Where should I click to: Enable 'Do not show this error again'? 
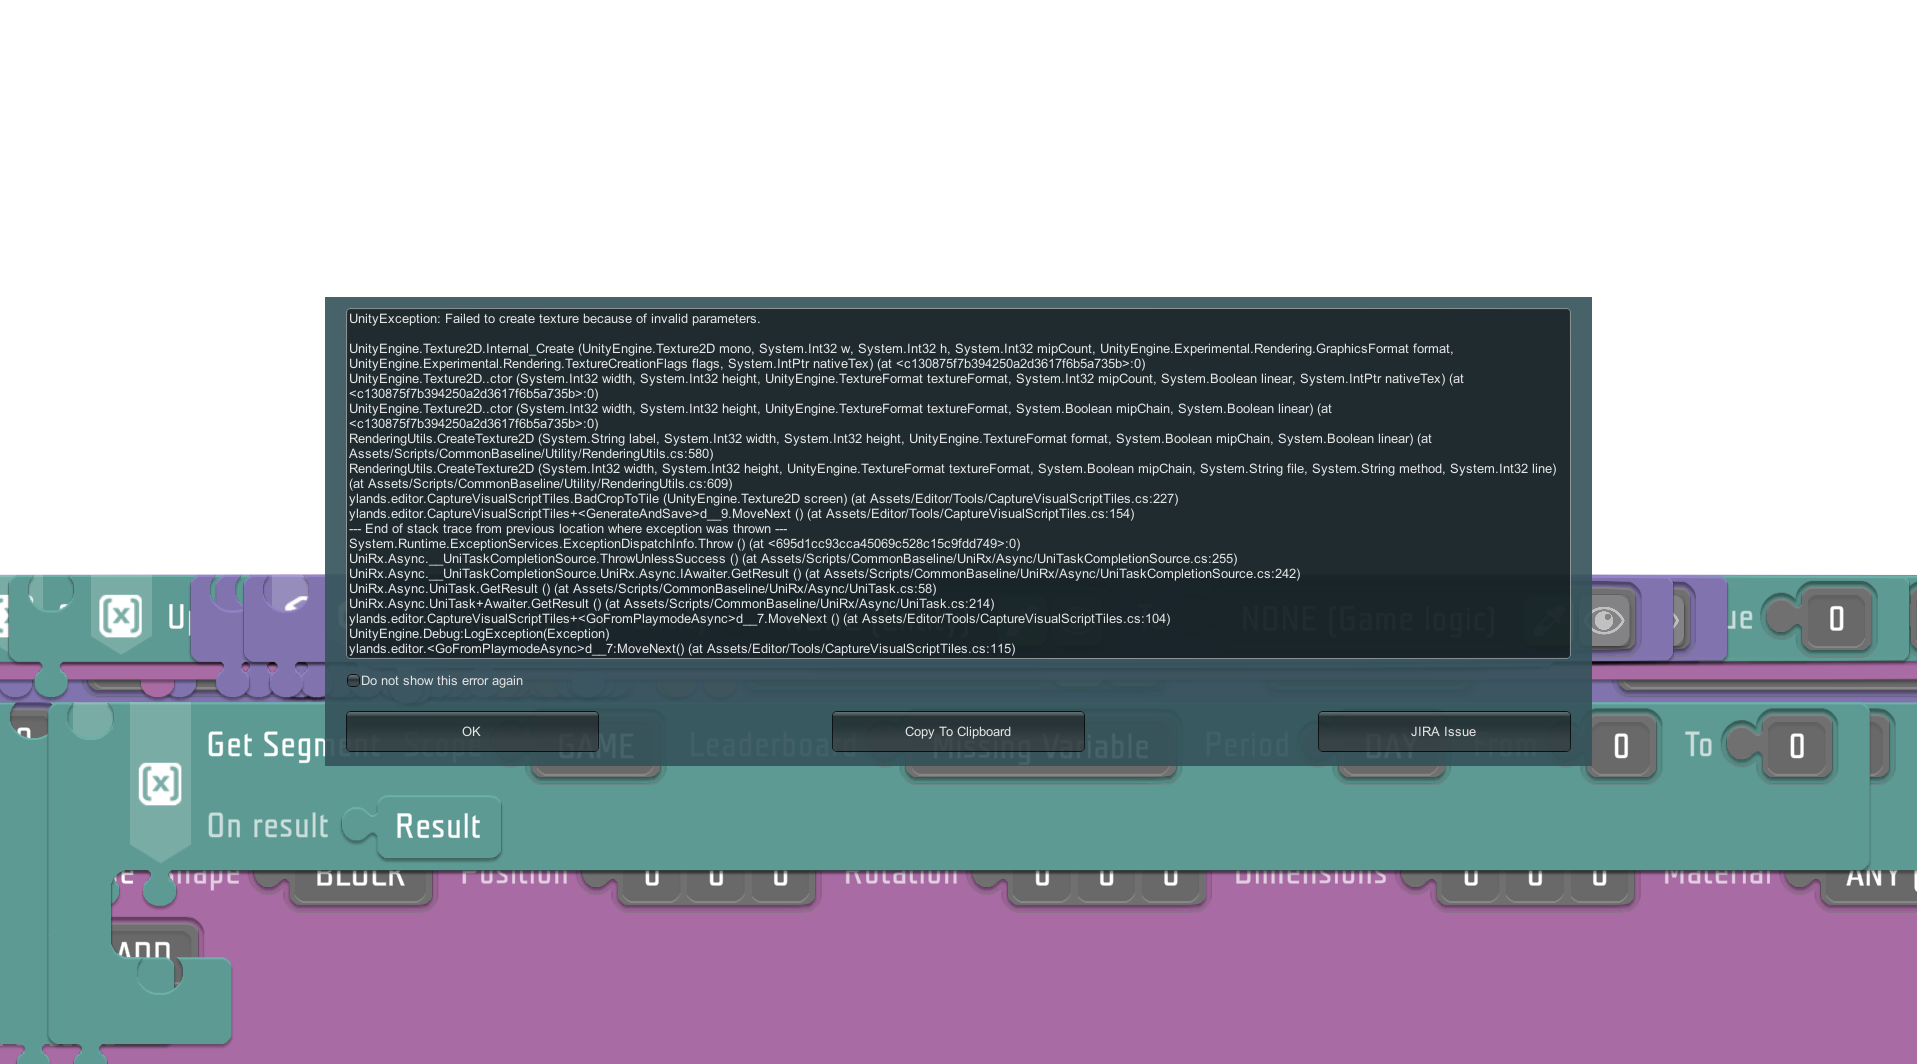(353, 681)
